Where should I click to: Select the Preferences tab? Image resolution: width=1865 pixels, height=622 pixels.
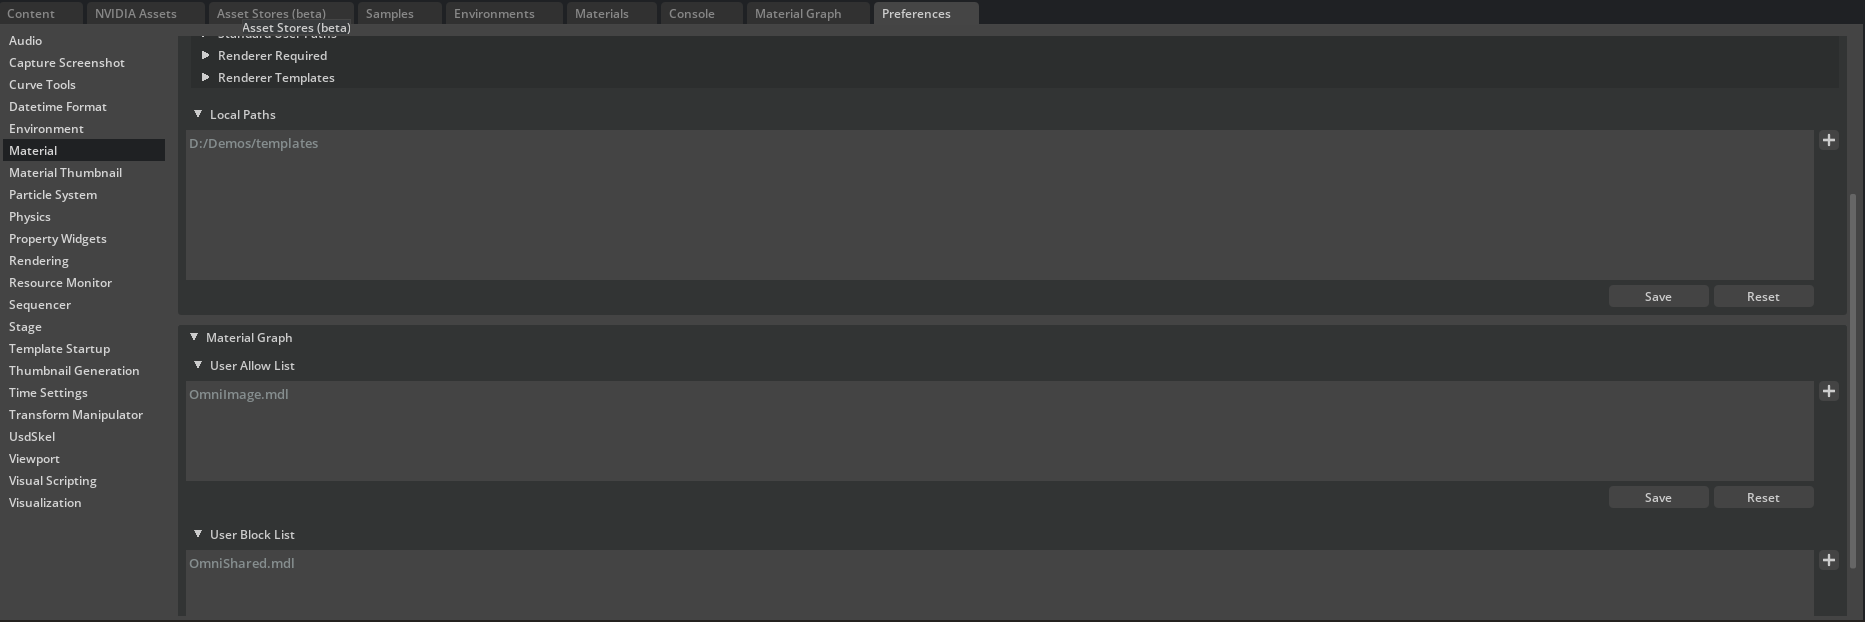coord(926,13)
